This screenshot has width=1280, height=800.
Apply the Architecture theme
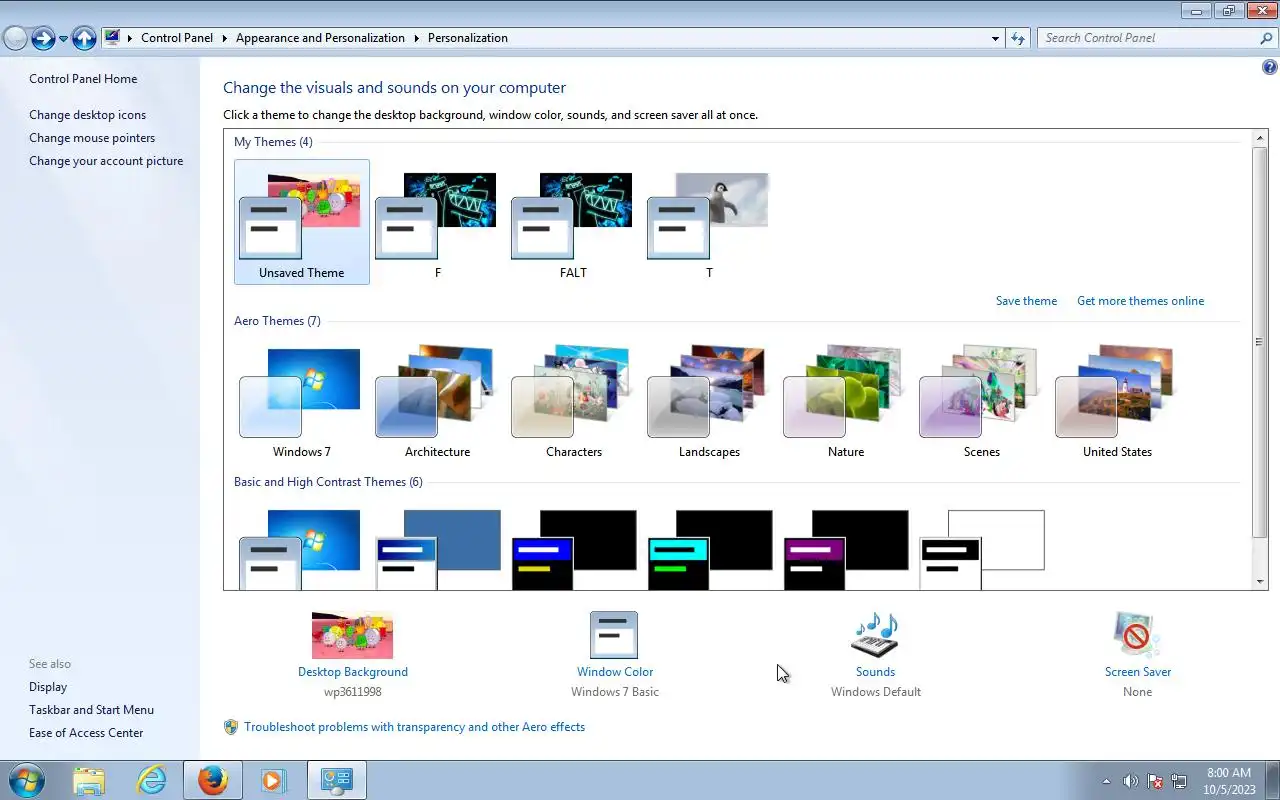pos(437,401)
